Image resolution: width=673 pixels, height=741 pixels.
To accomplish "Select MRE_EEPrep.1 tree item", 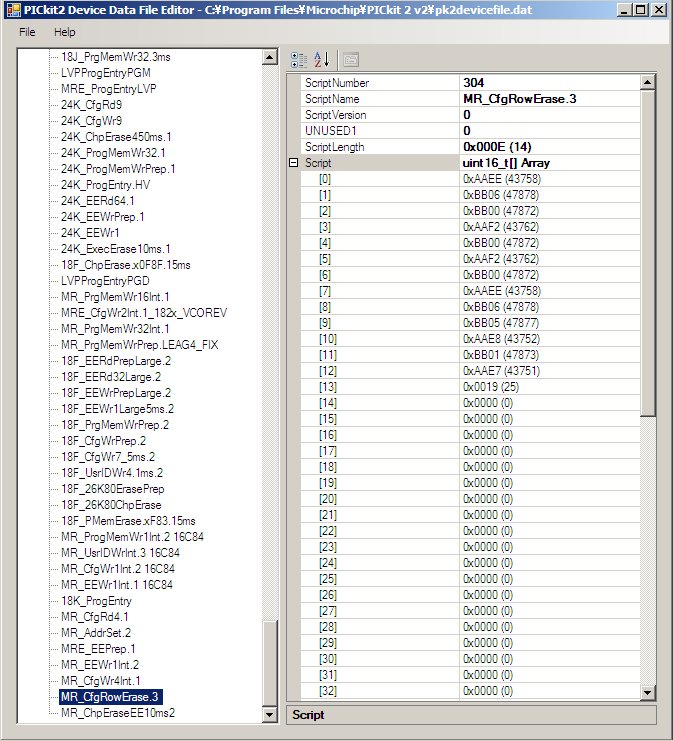I will [98, 649].
